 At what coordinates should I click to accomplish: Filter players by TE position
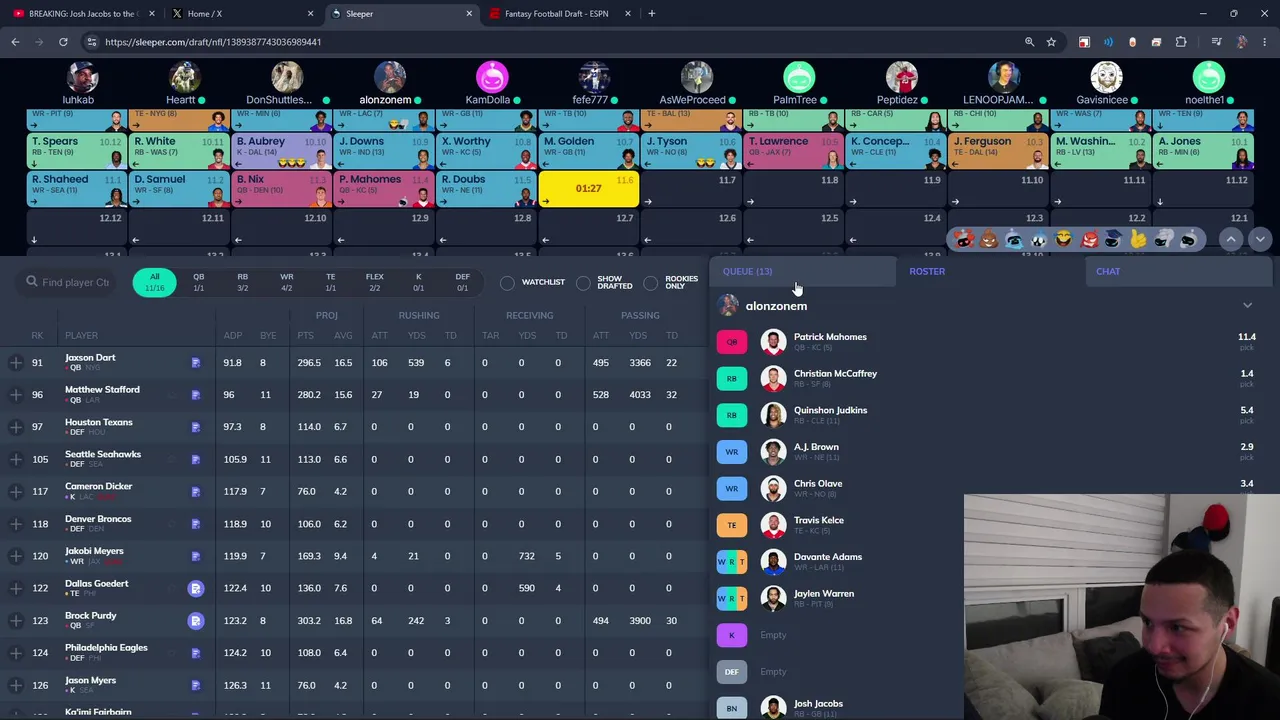click(330, 282)
